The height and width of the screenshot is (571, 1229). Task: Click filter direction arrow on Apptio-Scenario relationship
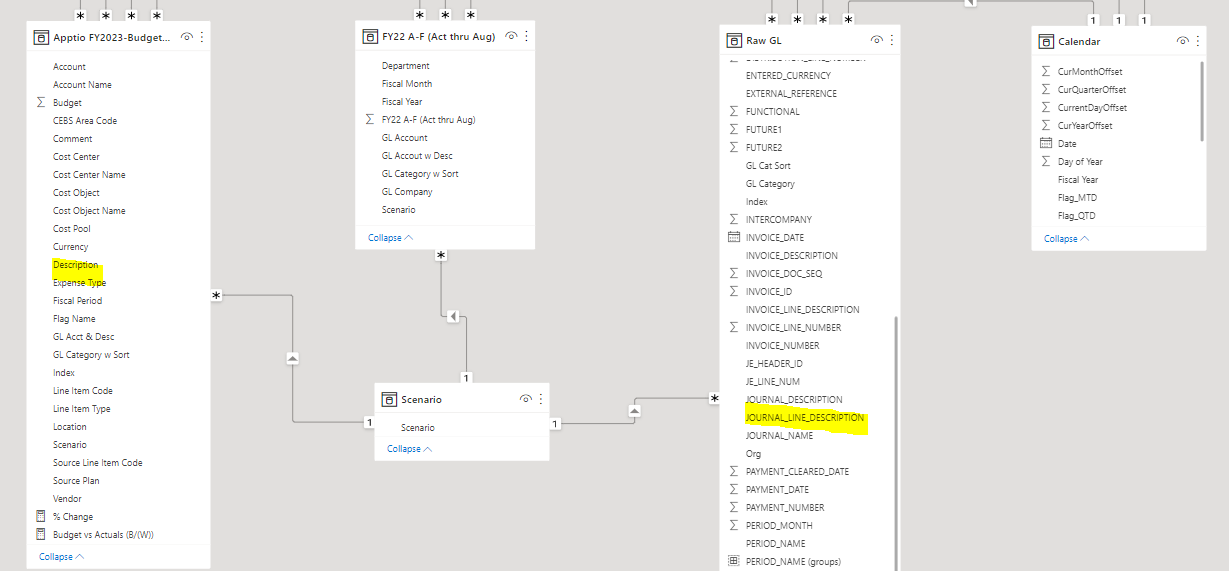coord(292,358)
